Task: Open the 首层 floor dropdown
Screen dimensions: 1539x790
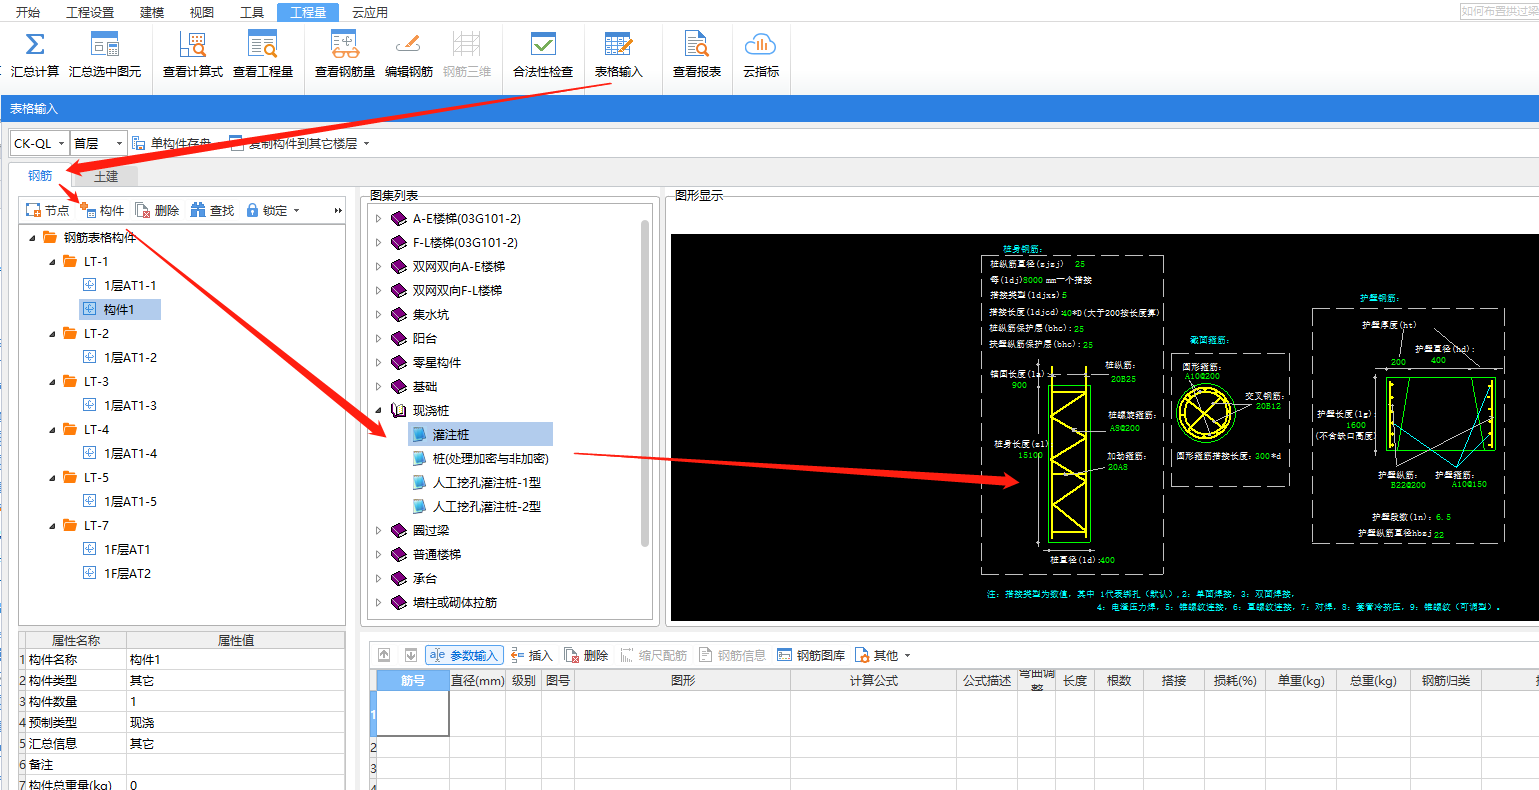Action: 119,144
